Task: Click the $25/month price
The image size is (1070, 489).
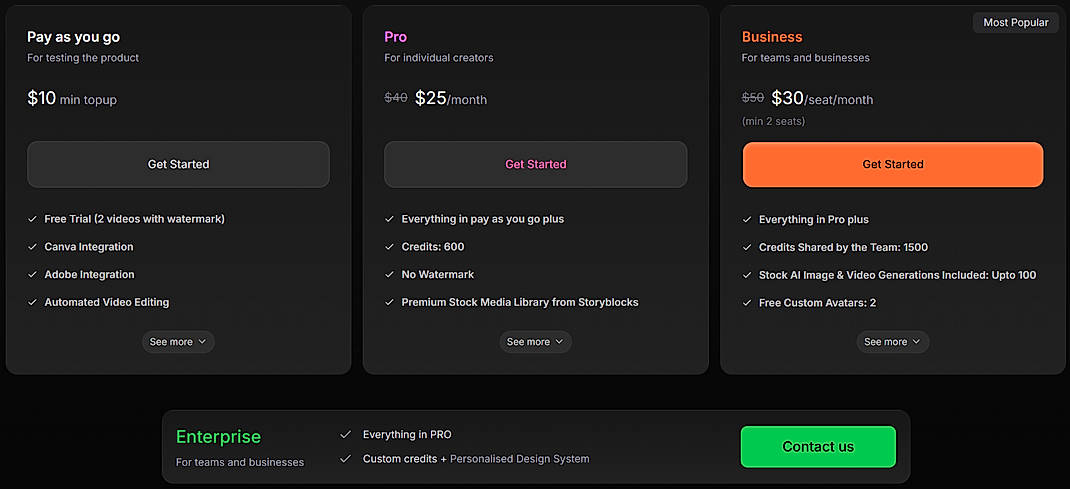Action: [x=451, y=98]
